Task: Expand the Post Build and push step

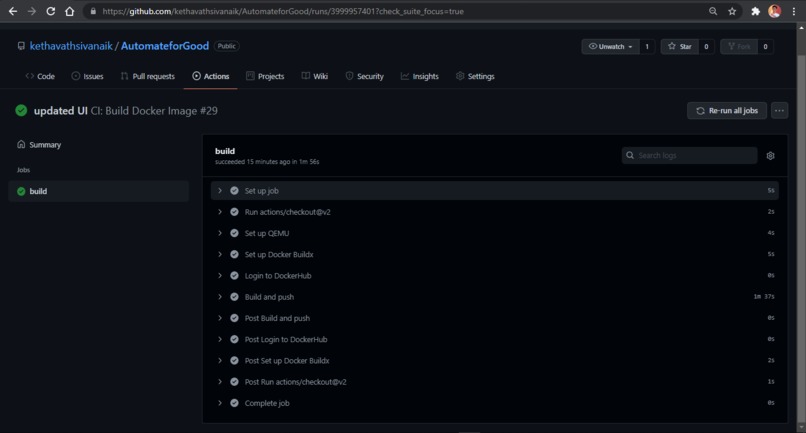Action: point(220,318)
